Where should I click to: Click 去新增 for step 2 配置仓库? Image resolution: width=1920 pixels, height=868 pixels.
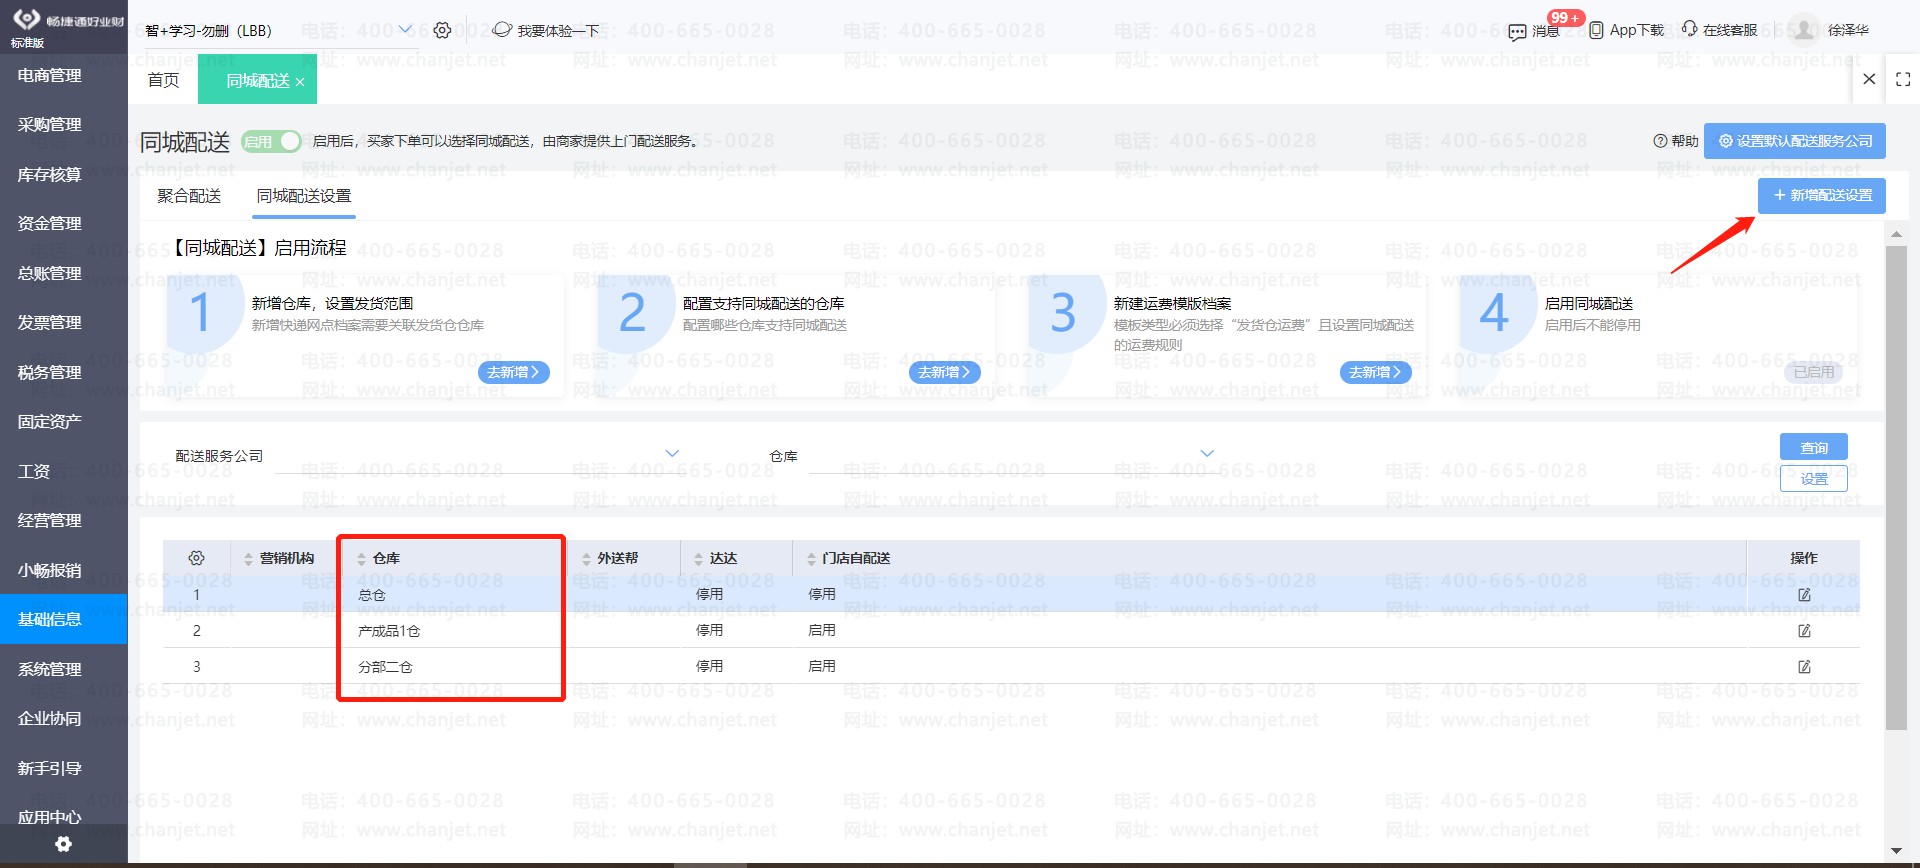[944, 372]
